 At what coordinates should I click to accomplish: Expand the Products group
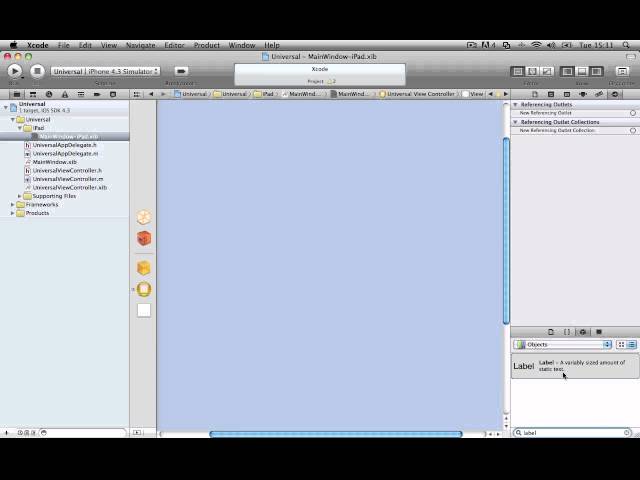[x=13, y=213]
